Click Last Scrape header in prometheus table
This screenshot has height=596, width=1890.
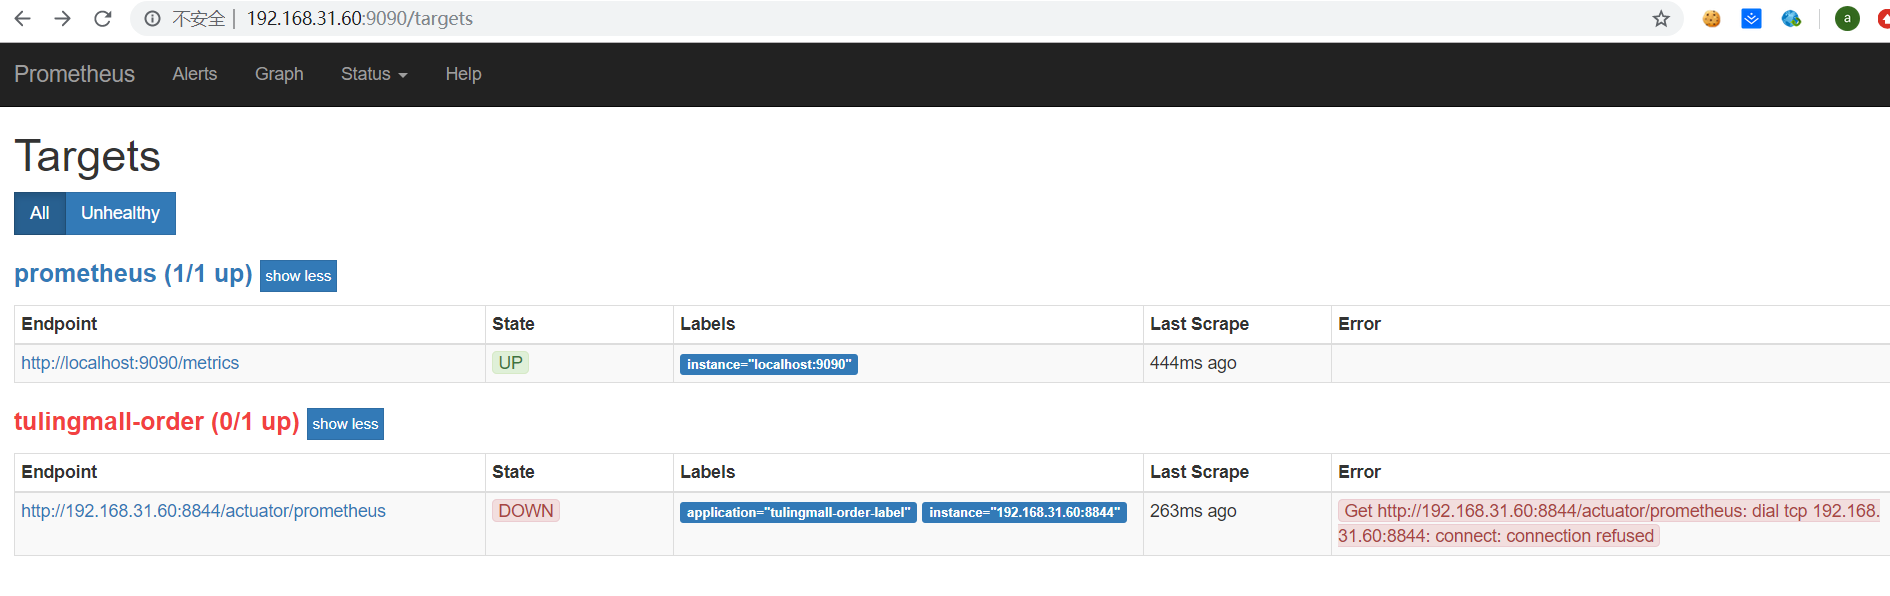click(1199, 324)
